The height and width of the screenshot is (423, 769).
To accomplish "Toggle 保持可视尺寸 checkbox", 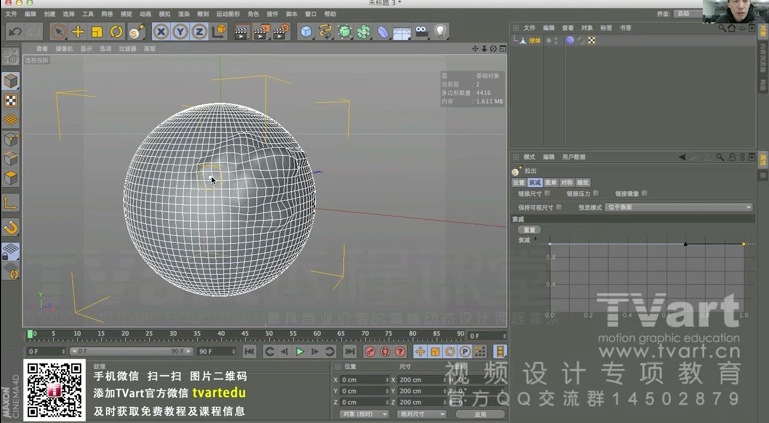I will click(x=559, y=207).
